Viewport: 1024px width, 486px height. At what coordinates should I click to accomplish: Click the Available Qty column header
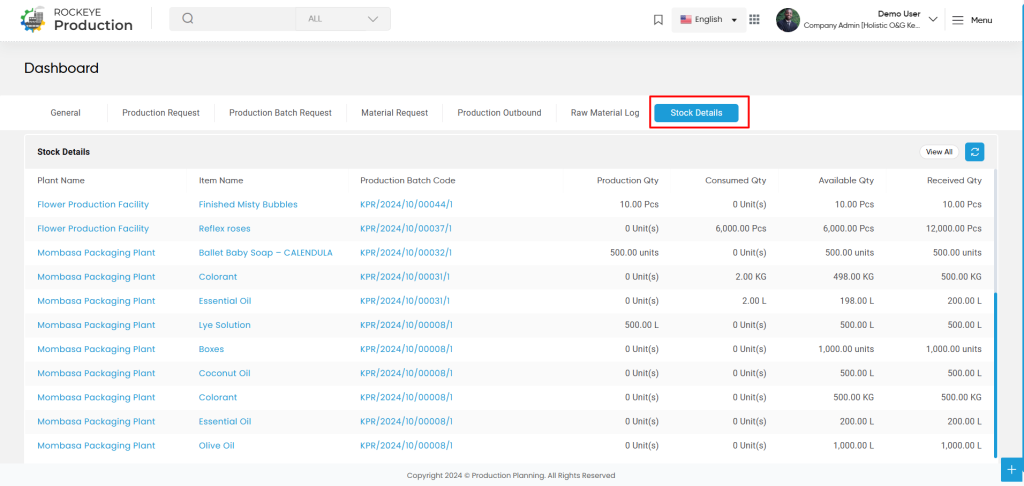click(846, 180)
